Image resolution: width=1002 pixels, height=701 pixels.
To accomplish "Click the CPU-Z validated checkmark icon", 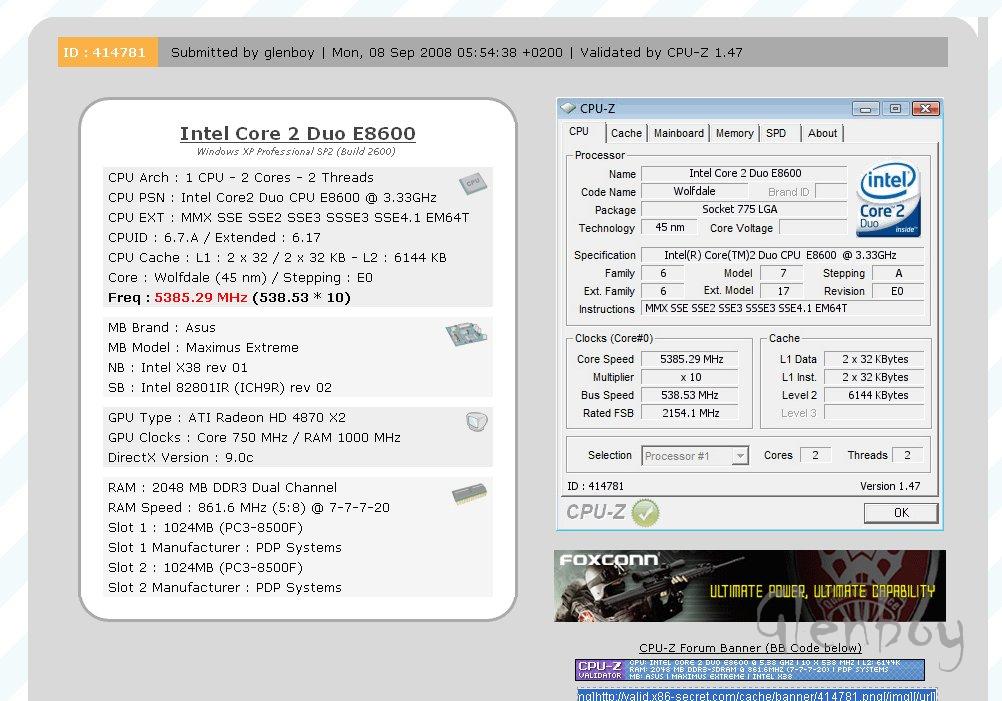I will (x=645, y=513).
